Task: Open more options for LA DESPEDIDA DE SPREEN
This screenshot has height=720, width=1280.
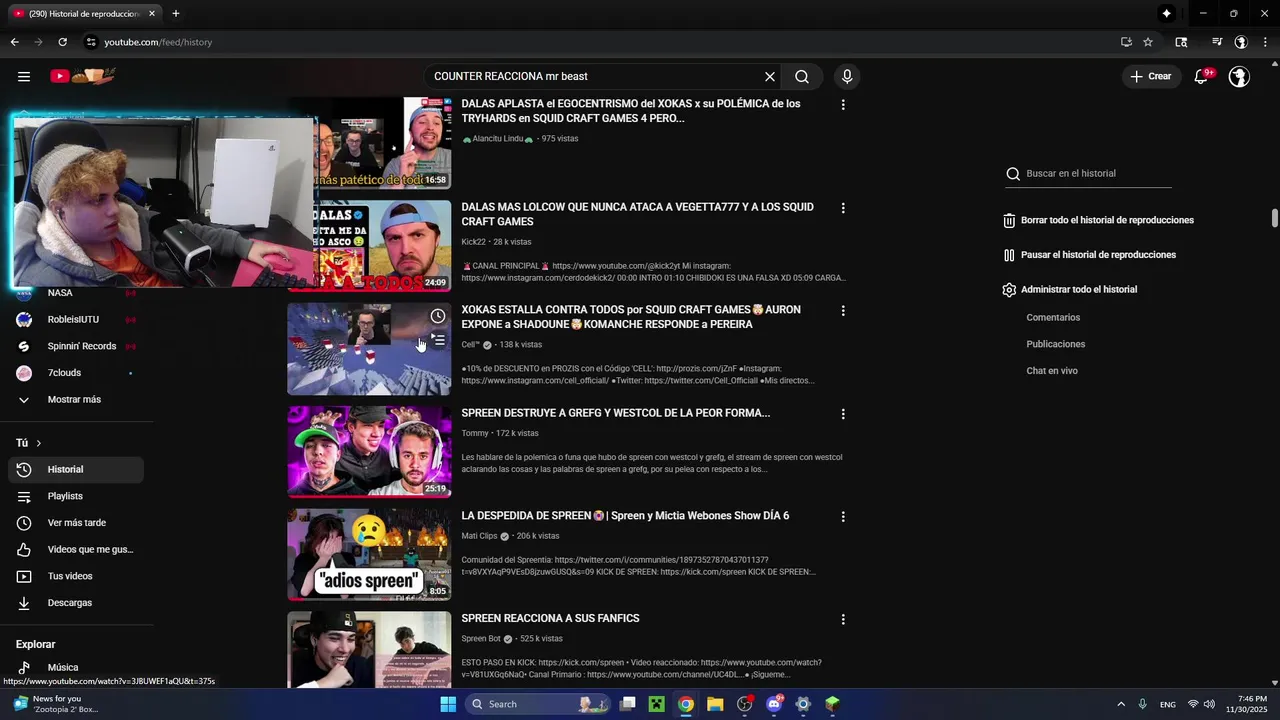Action: coord(843,517)
